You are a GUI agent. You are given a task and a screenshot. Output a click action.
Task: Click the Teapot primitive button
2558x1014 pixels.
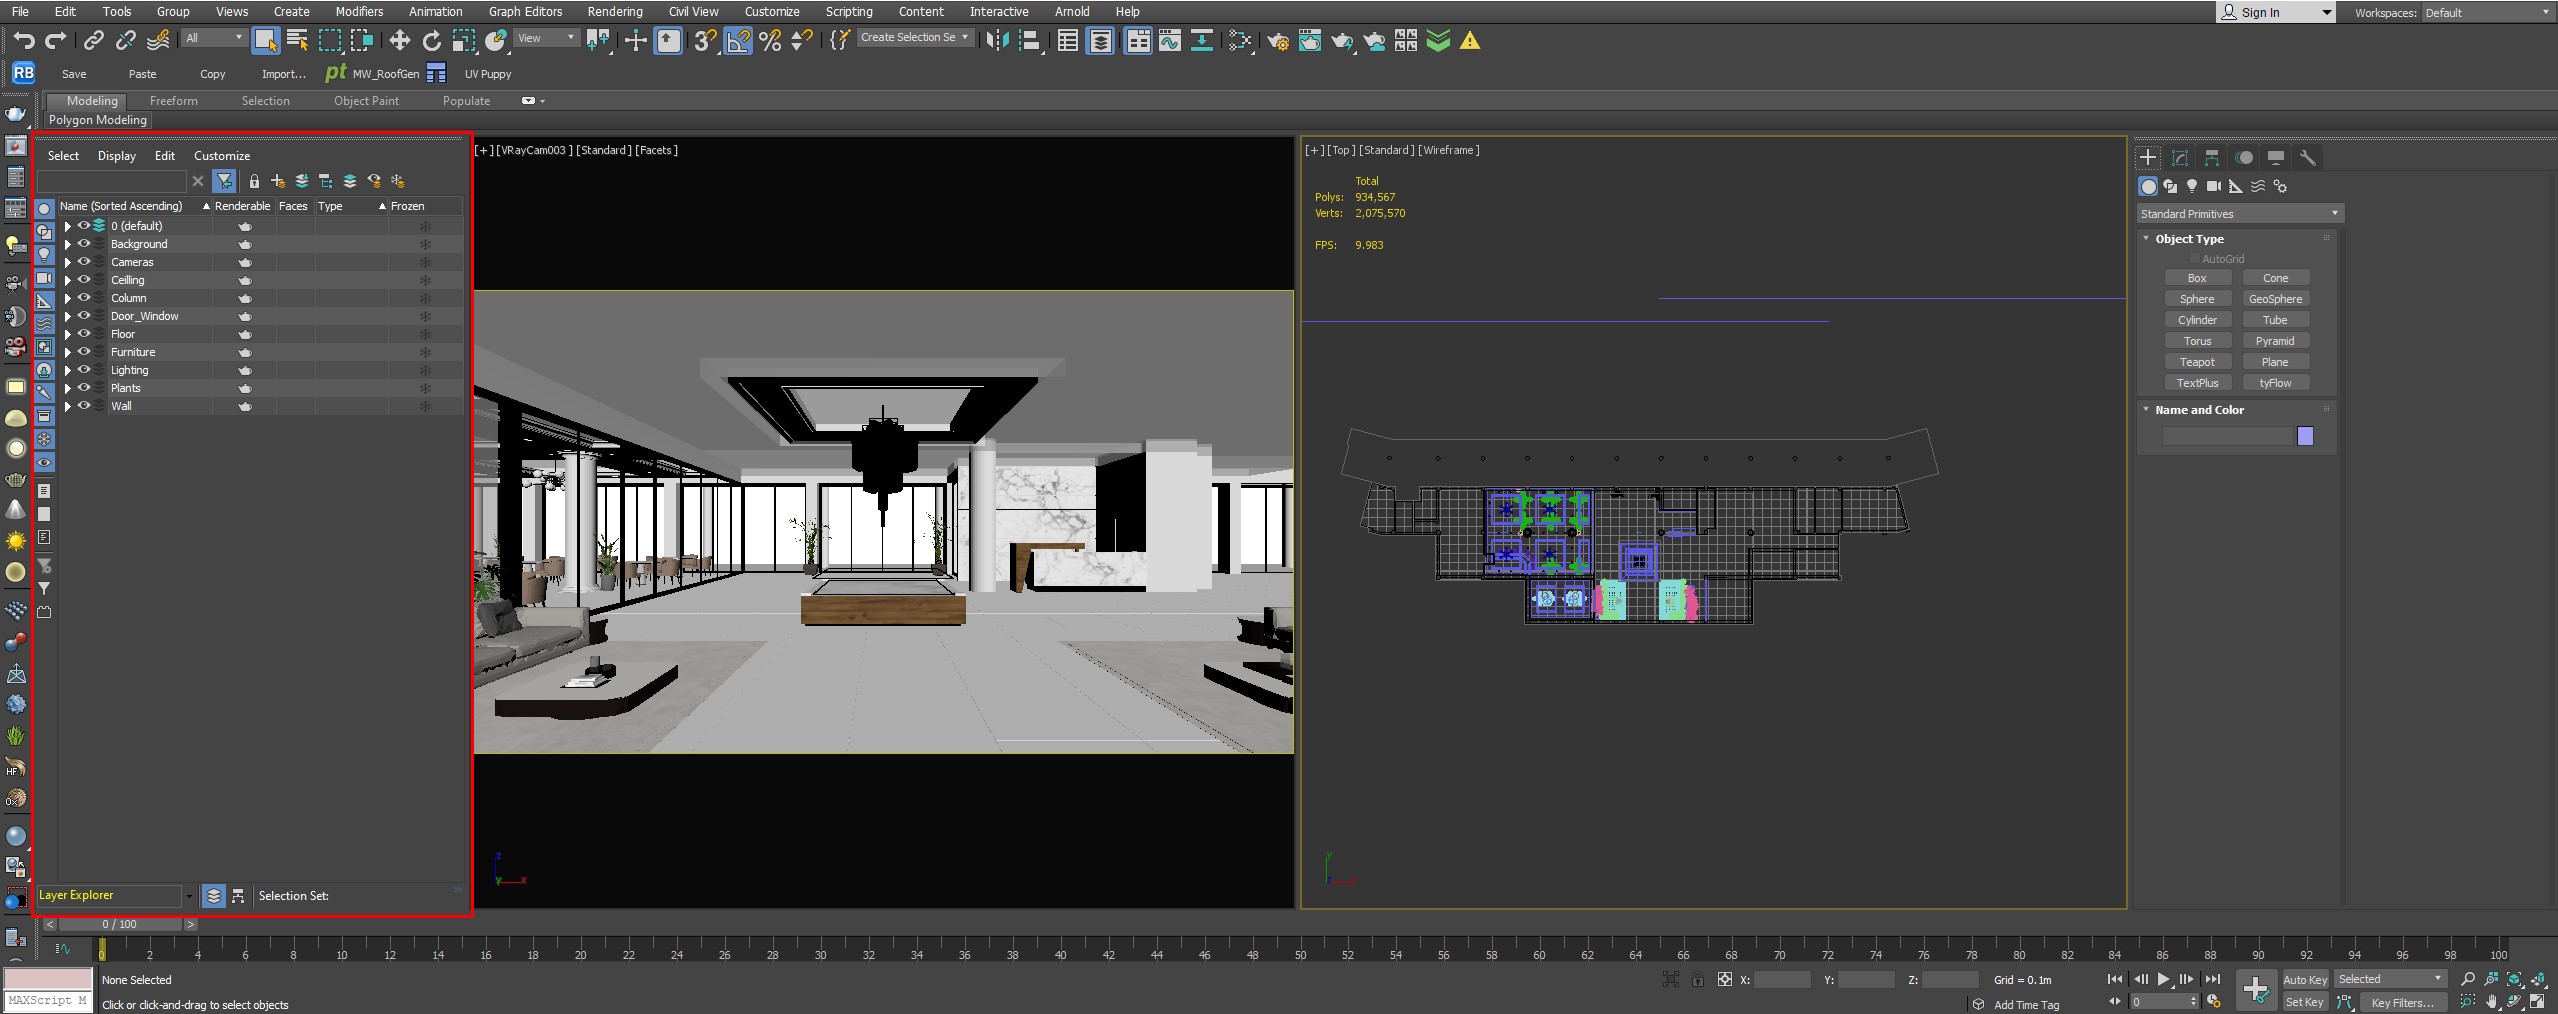tap(2197, 362)
